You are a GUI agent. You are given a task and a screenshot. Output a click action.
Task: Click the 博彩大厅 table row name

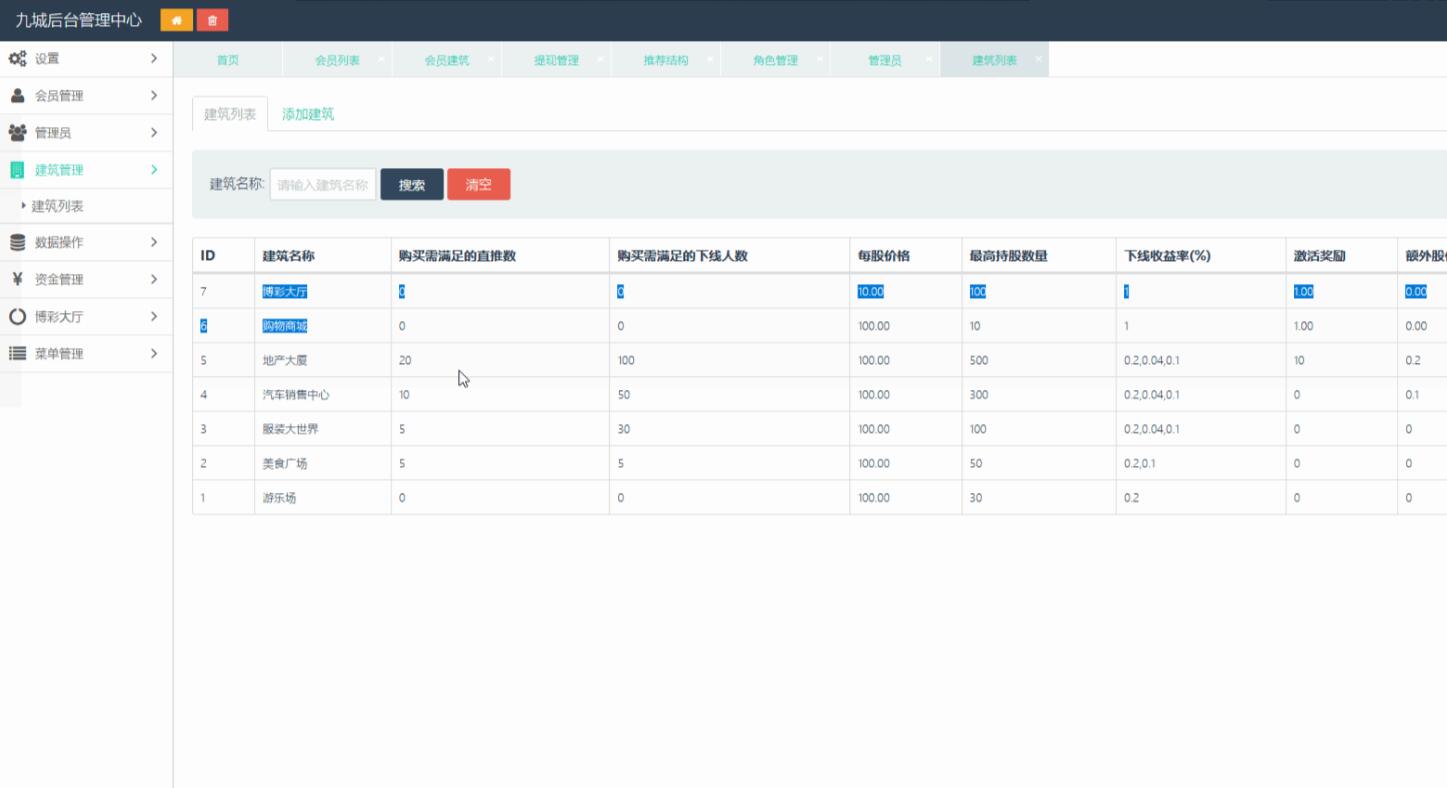coord(285,292)
